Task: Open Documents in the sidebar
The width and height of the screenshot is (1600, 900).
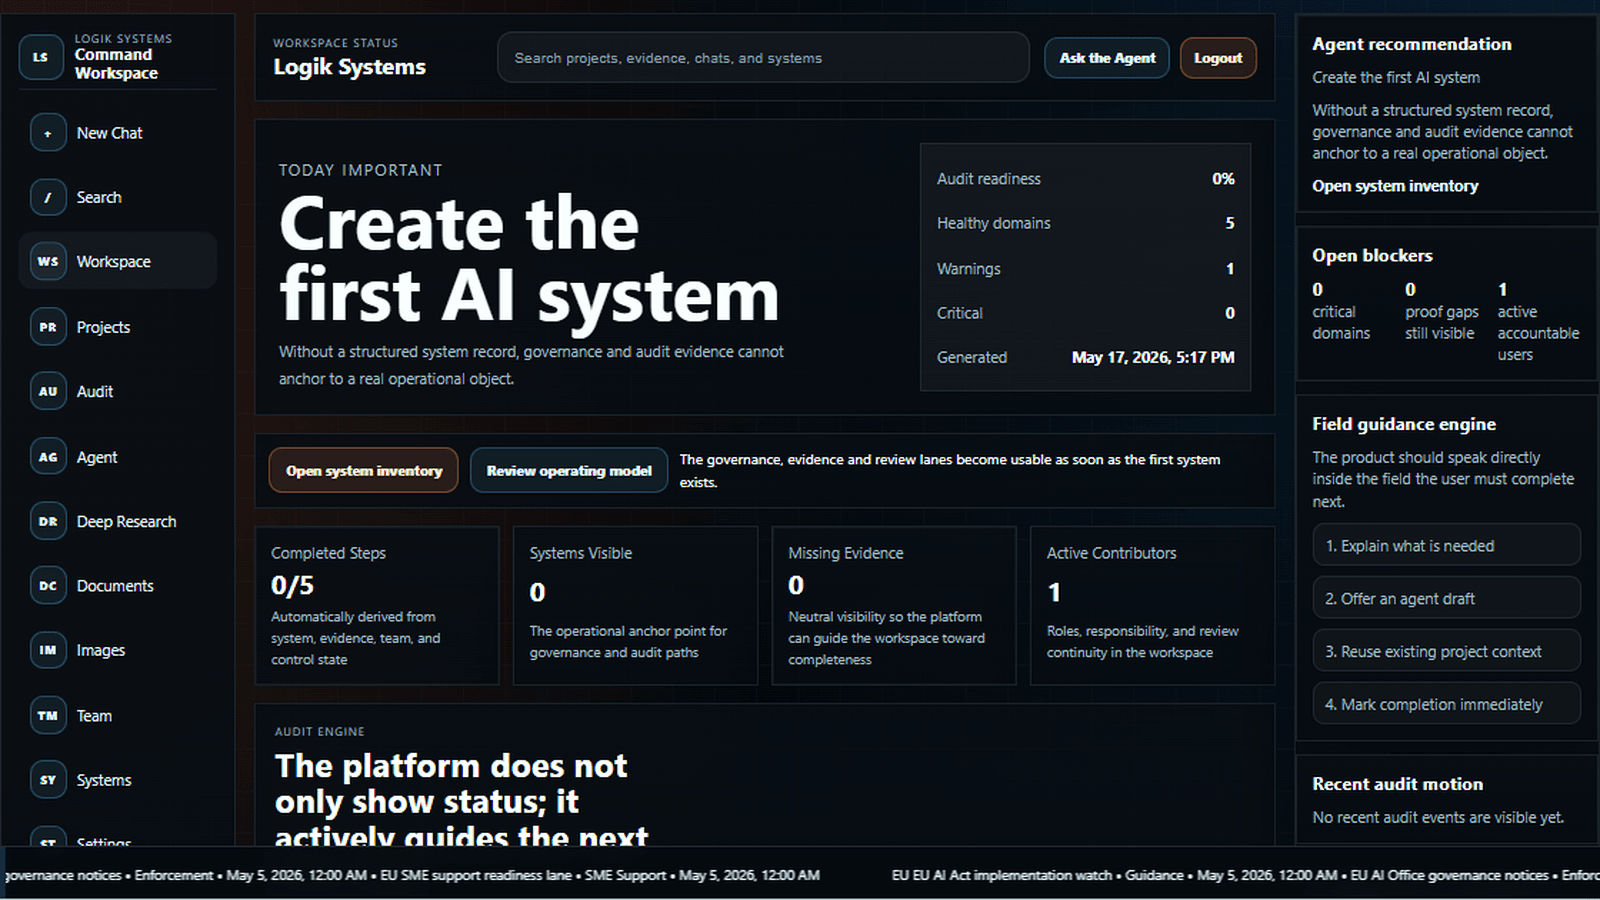Action: [x=118, y=585]
